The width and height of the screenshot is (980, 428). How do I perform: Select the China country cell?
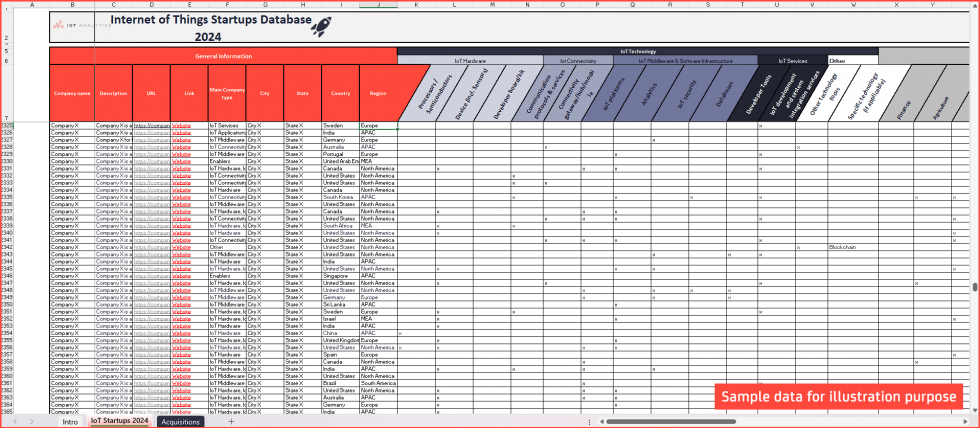341,333
